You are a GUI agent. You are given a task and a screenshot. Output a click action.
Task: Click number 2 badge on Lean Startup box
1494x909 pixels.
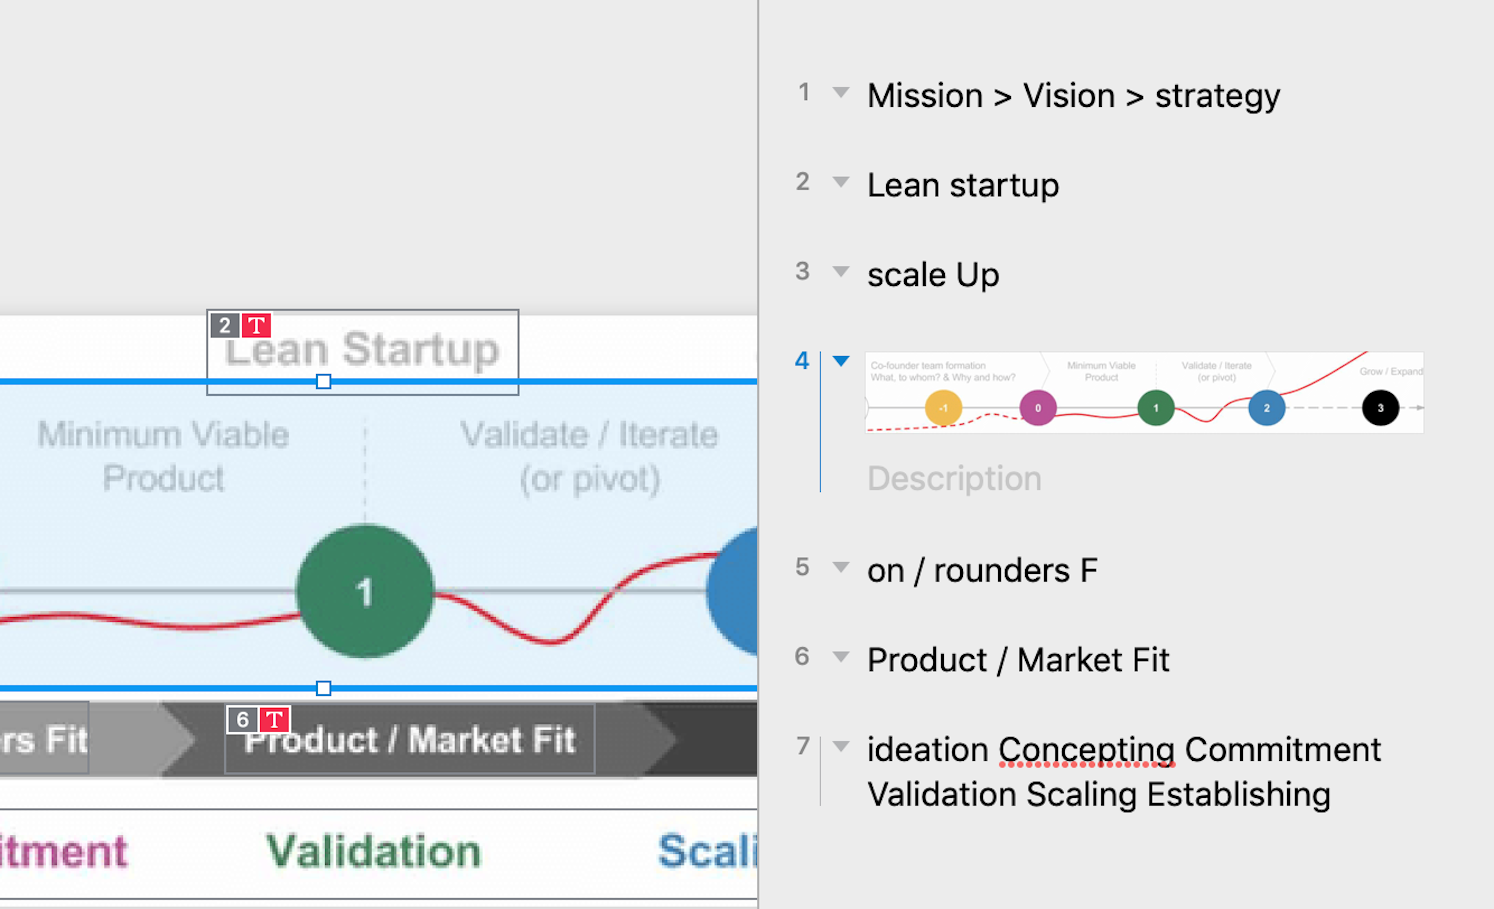pyautogui.click(x=225, y=326)
